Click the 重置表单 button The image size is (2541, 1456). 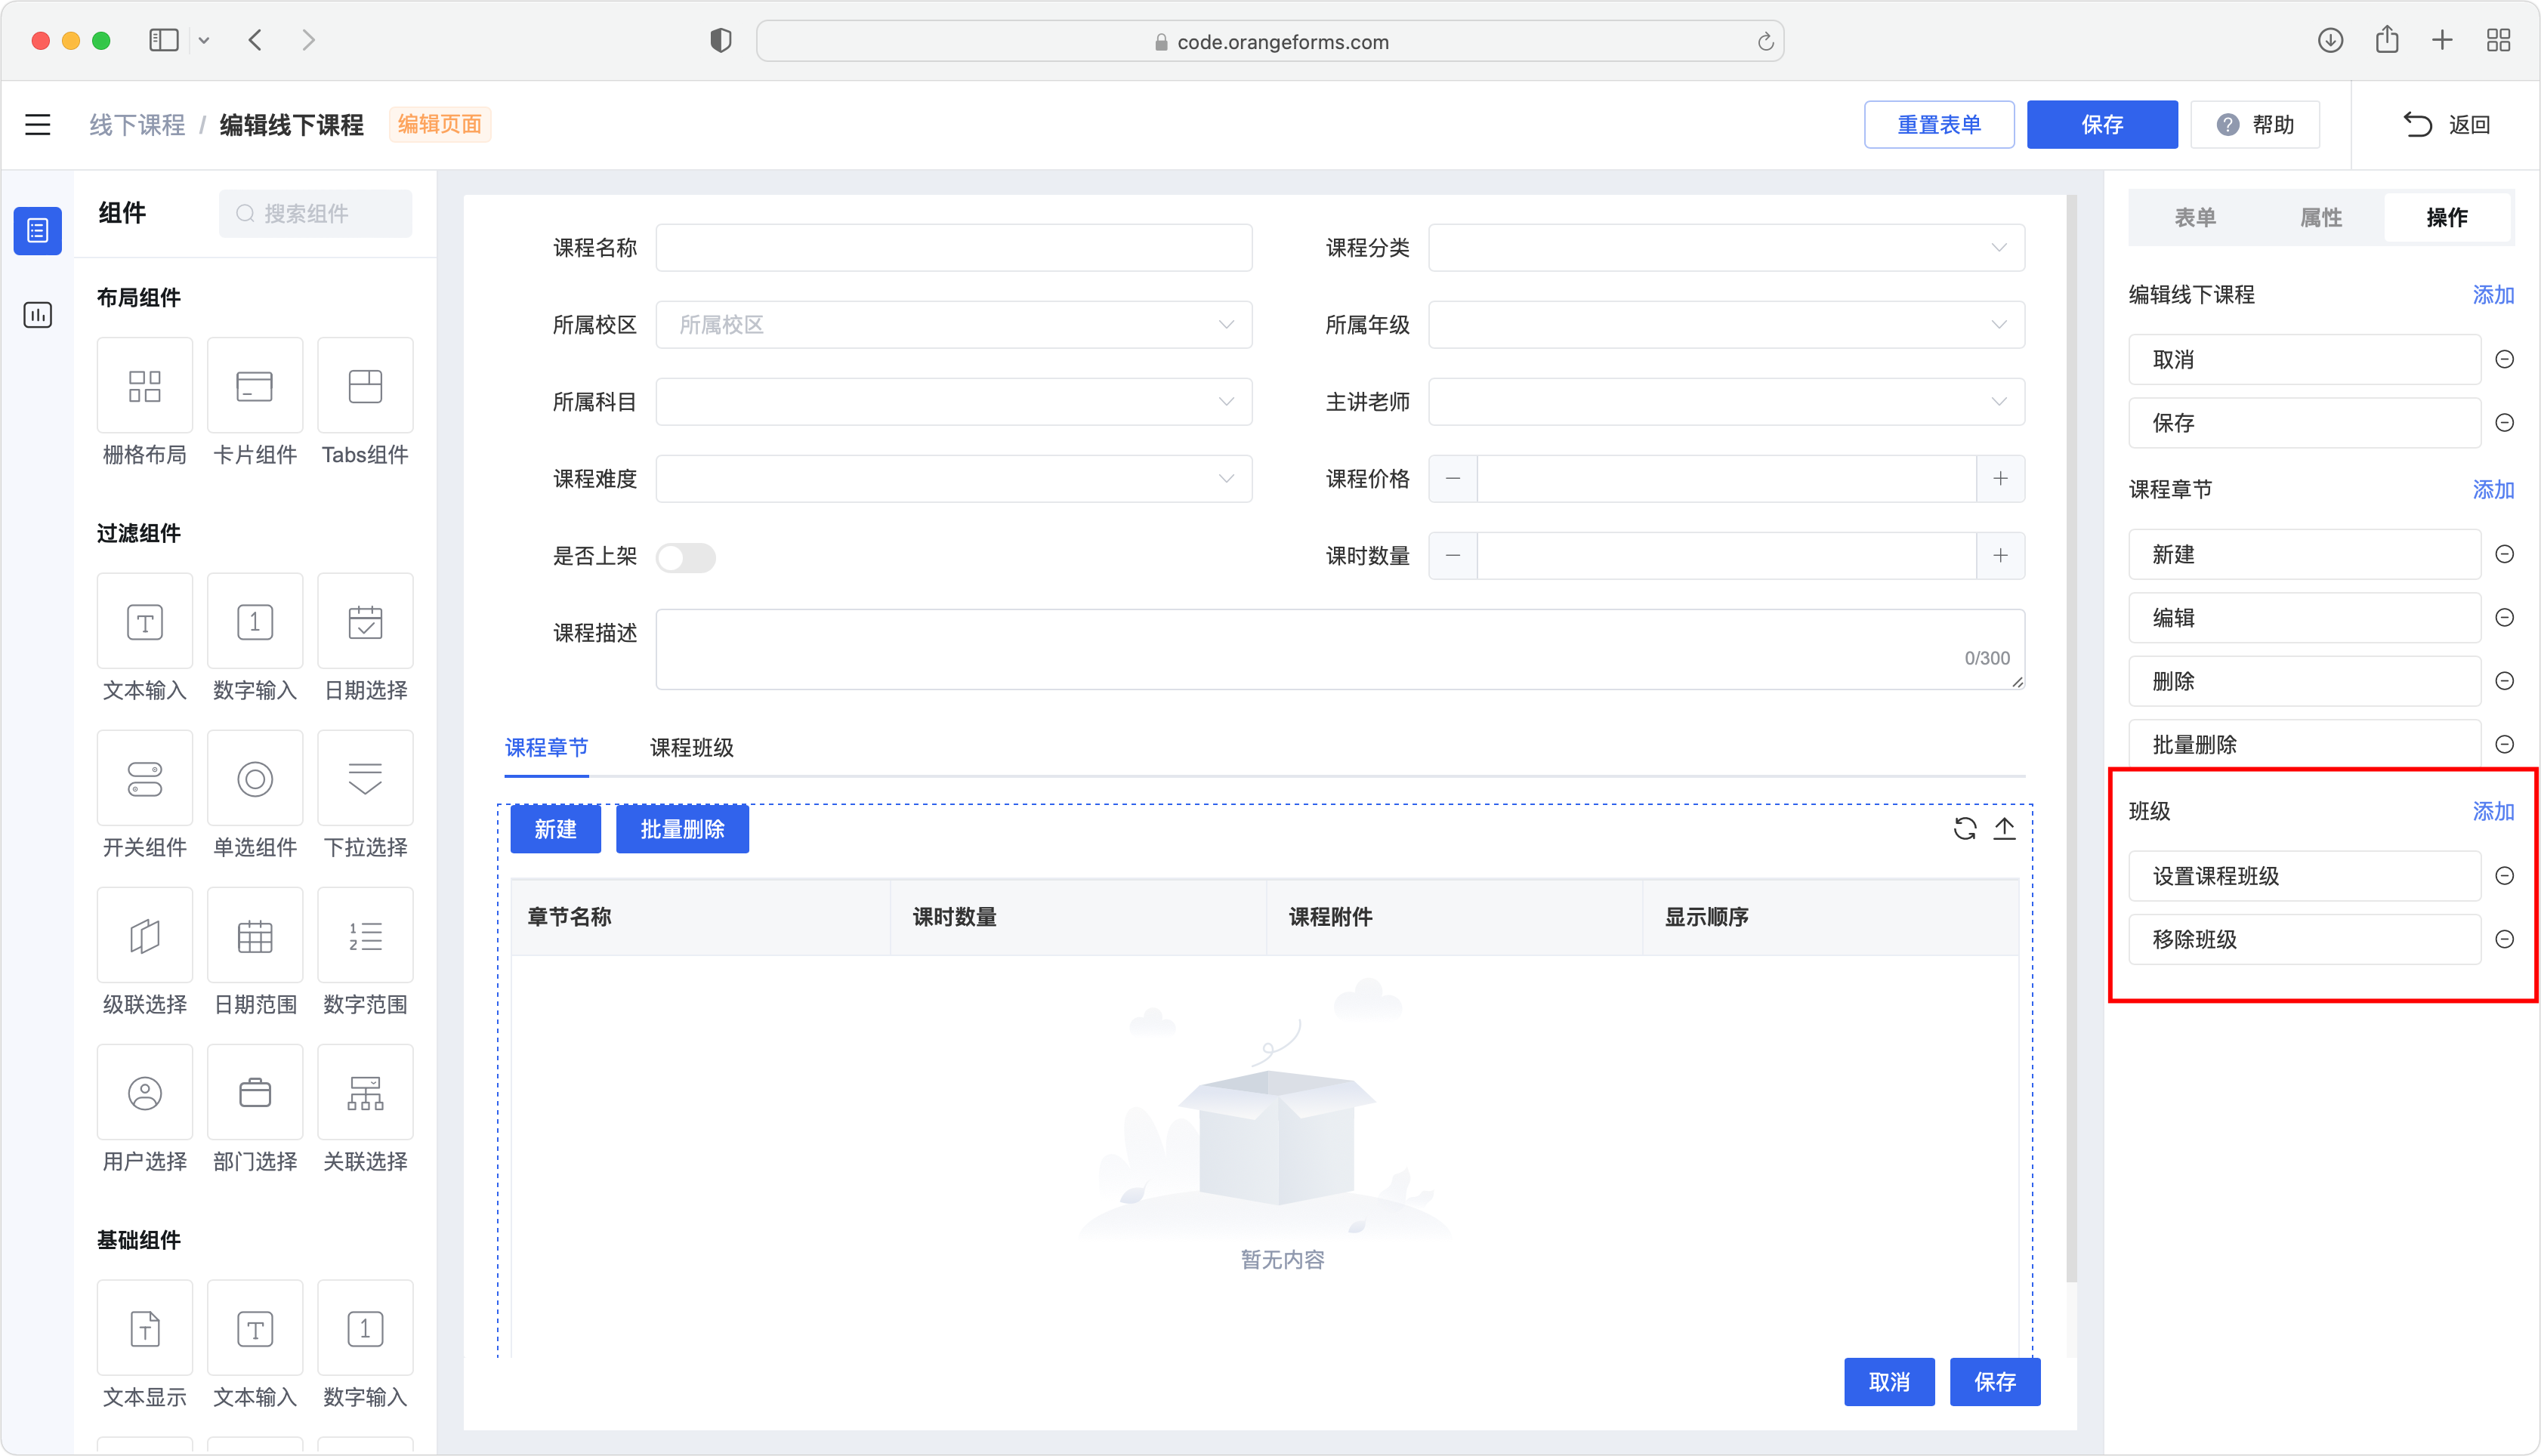(x=1939, y=125)
